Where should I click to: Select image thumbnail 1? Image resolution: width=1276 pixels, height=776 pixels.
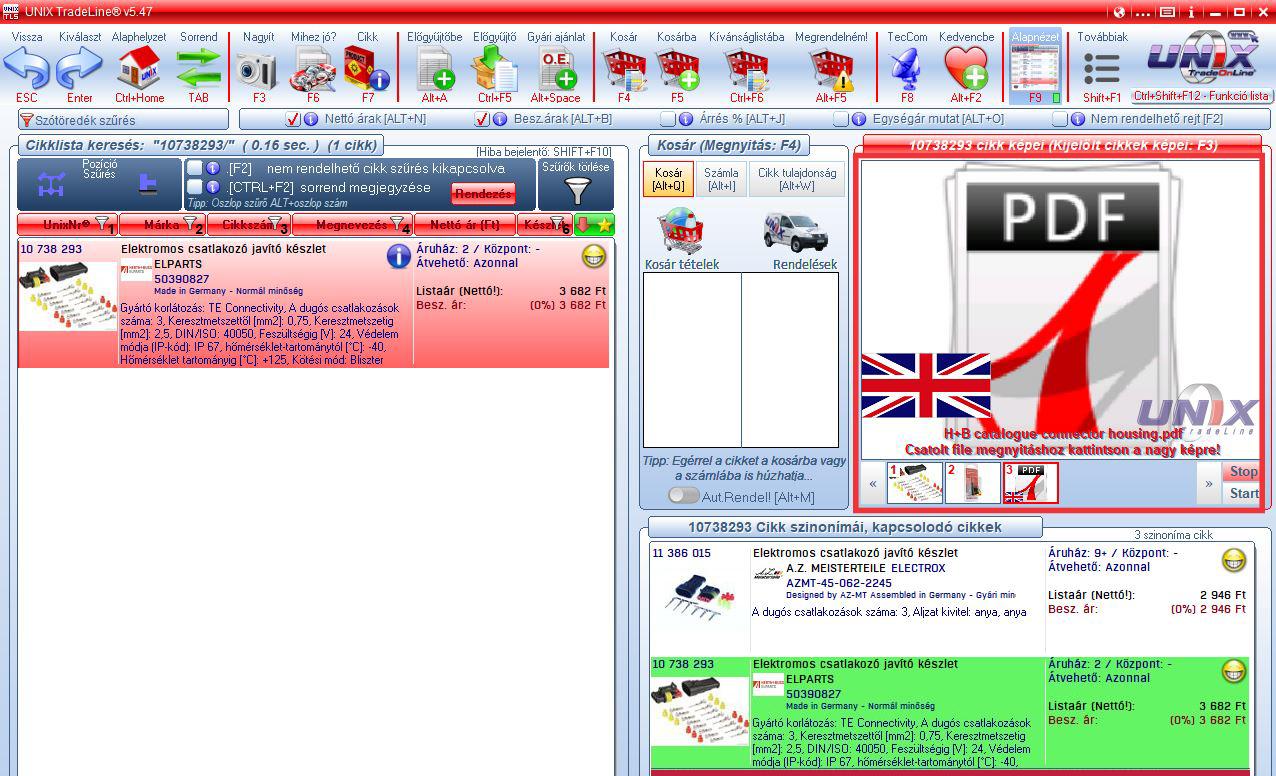[914, 483]
